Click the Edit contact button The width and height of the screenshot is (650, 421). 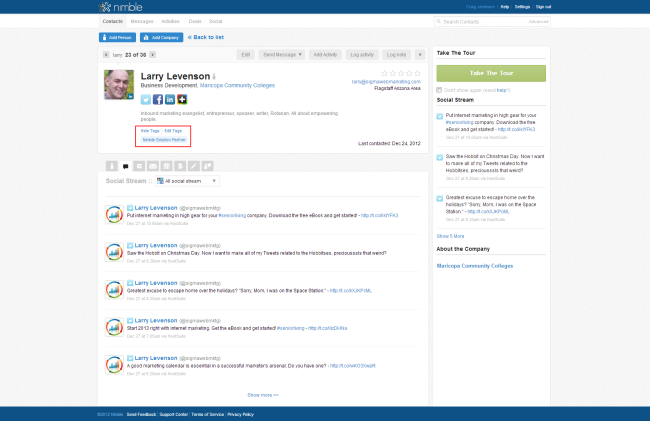click(x=246, y=55)
